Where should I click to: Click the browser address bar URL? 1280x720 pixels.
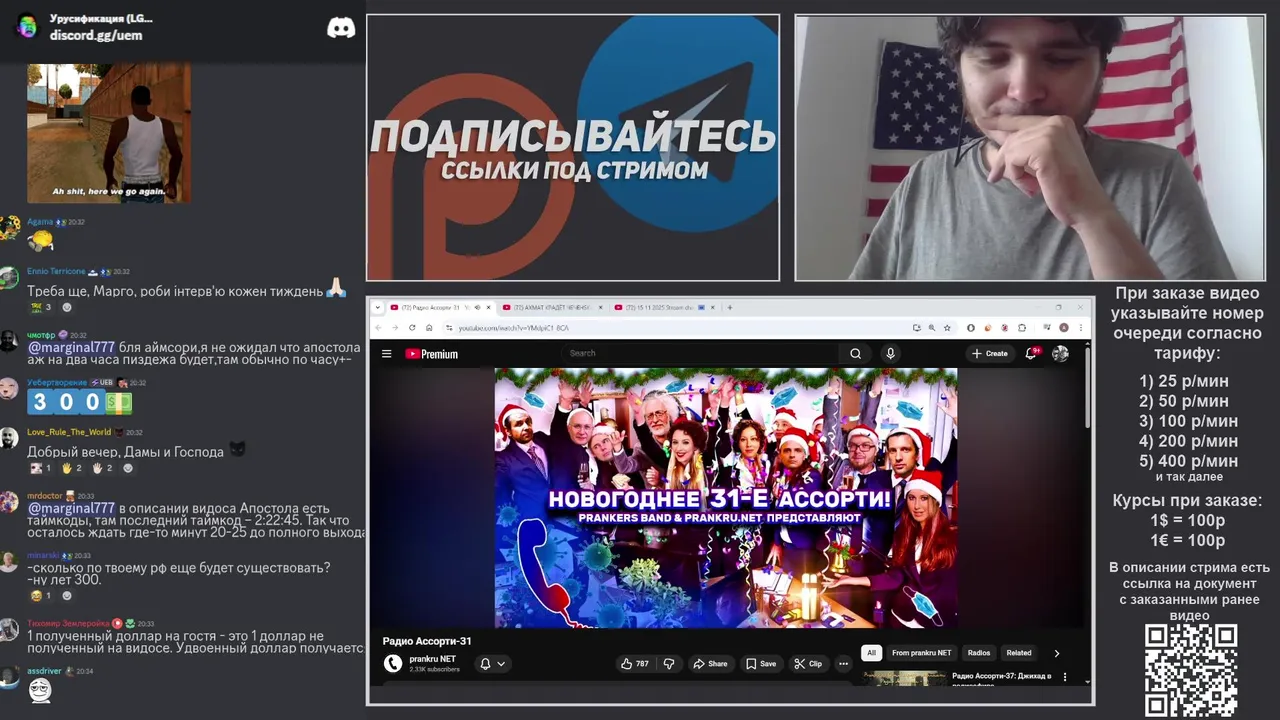point(514,327)
